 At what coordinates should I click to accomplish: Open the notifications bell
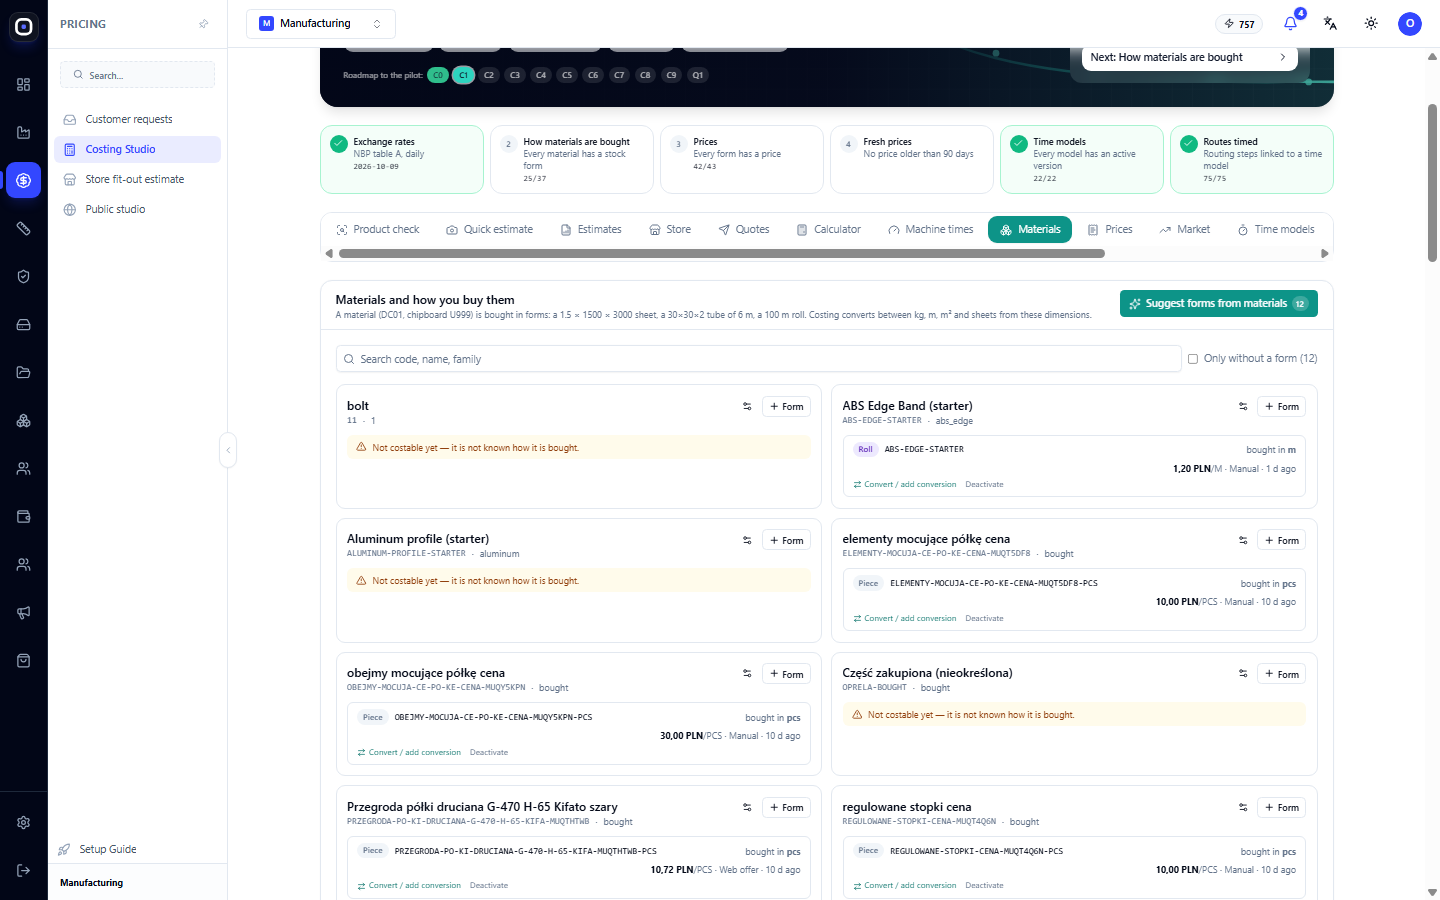click(x=1290, y=23)
